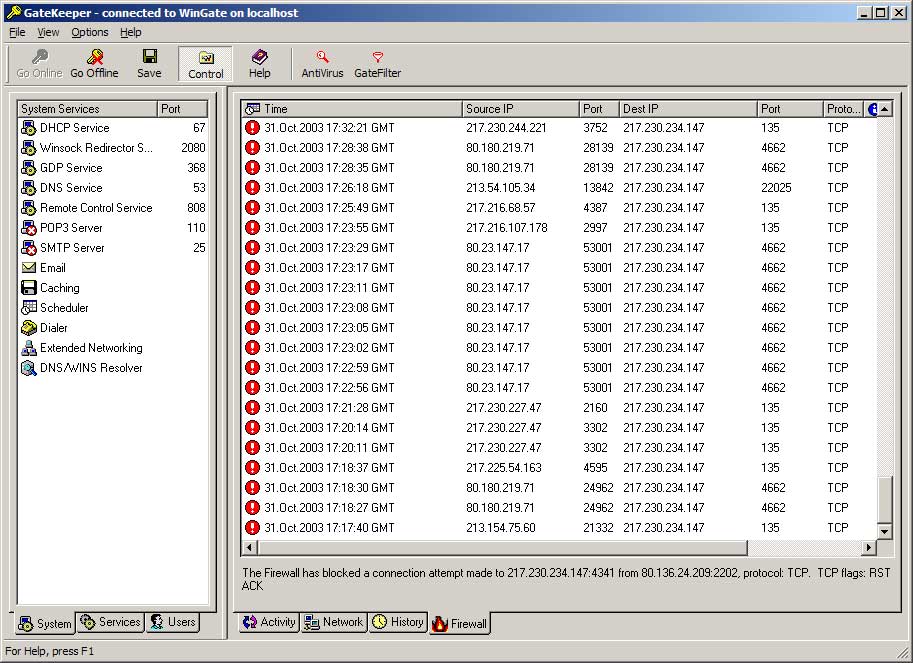The width and height of the screenshot is (913, 663).
Task: Select source IP 217.225.54.163
Action: [x=504, y=467]
